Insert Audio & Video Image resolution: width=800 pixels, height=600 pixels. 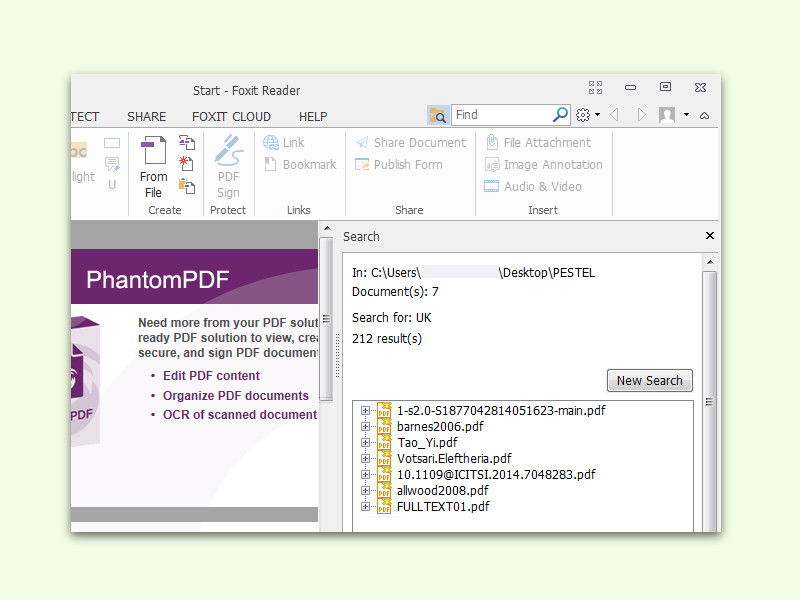[533, 186]
